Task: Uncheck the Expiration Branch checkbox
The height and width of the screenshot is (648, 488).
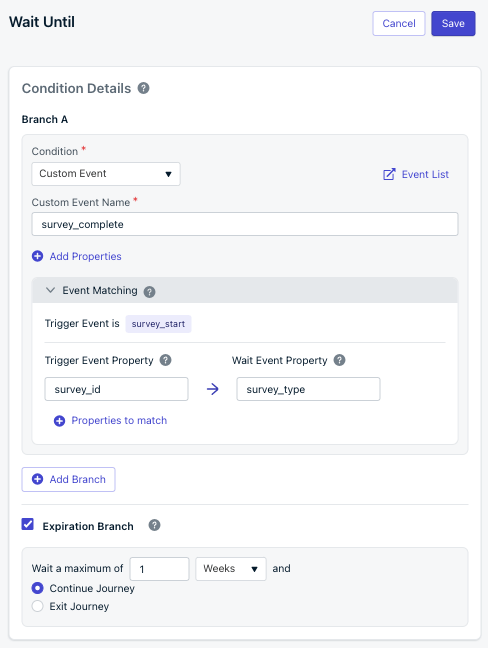Action: (x=28, y=524)
